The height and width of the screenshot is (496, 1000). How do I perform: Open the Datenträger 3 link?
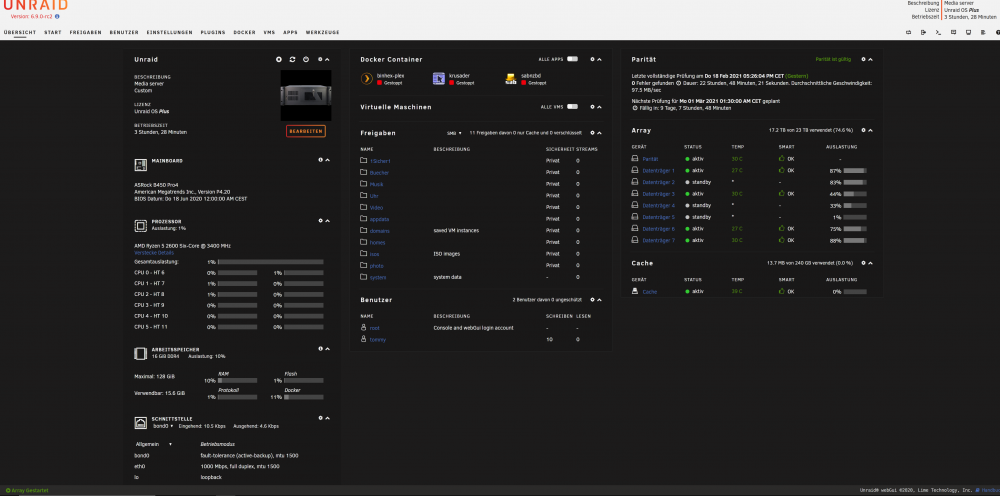coord(658,194)
